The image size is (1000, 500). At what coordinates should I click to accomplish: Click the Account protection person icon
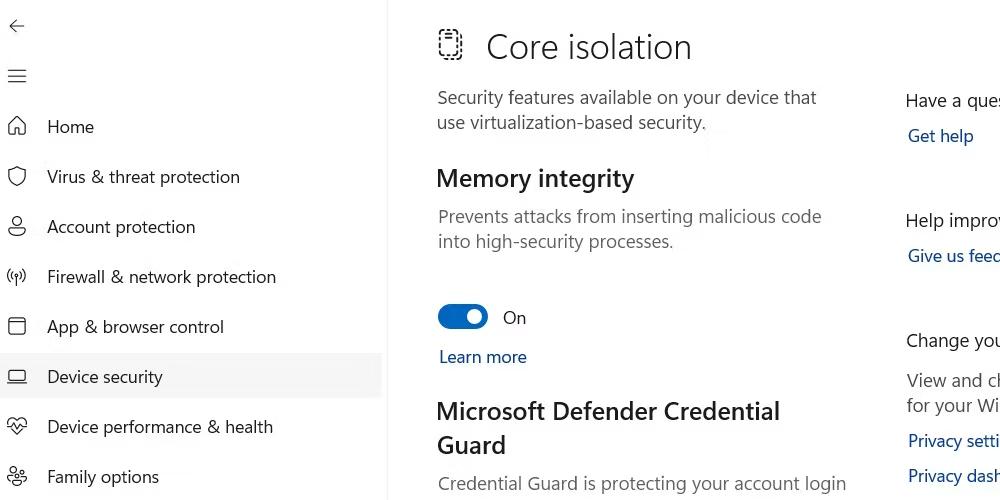(x=17, y=226)
